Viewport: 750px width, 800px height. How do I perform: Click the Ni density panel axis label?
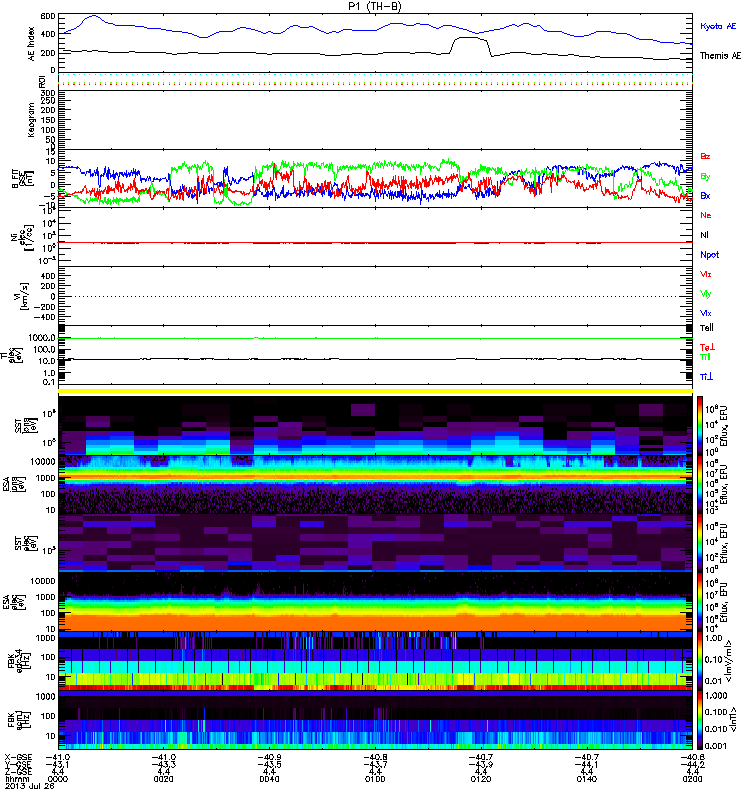[23, 237]
